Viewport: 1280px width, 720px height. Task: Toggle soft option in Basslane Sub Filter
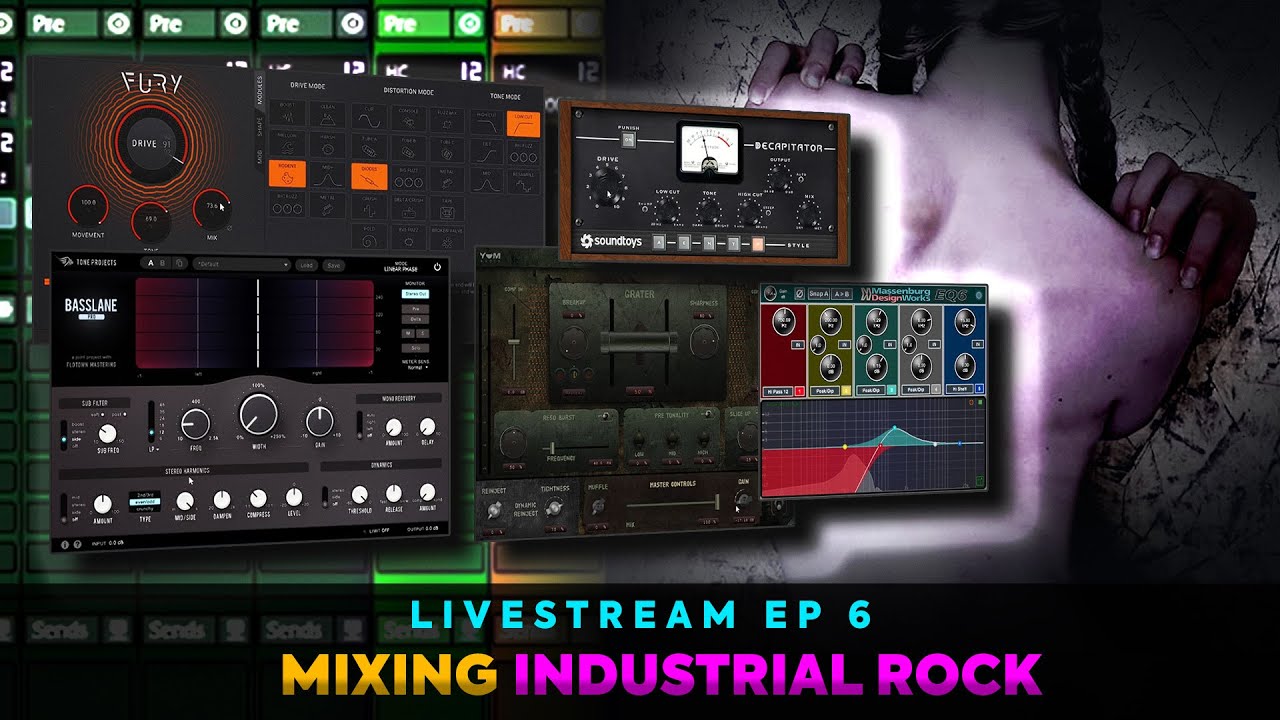[x=98, y=414]
